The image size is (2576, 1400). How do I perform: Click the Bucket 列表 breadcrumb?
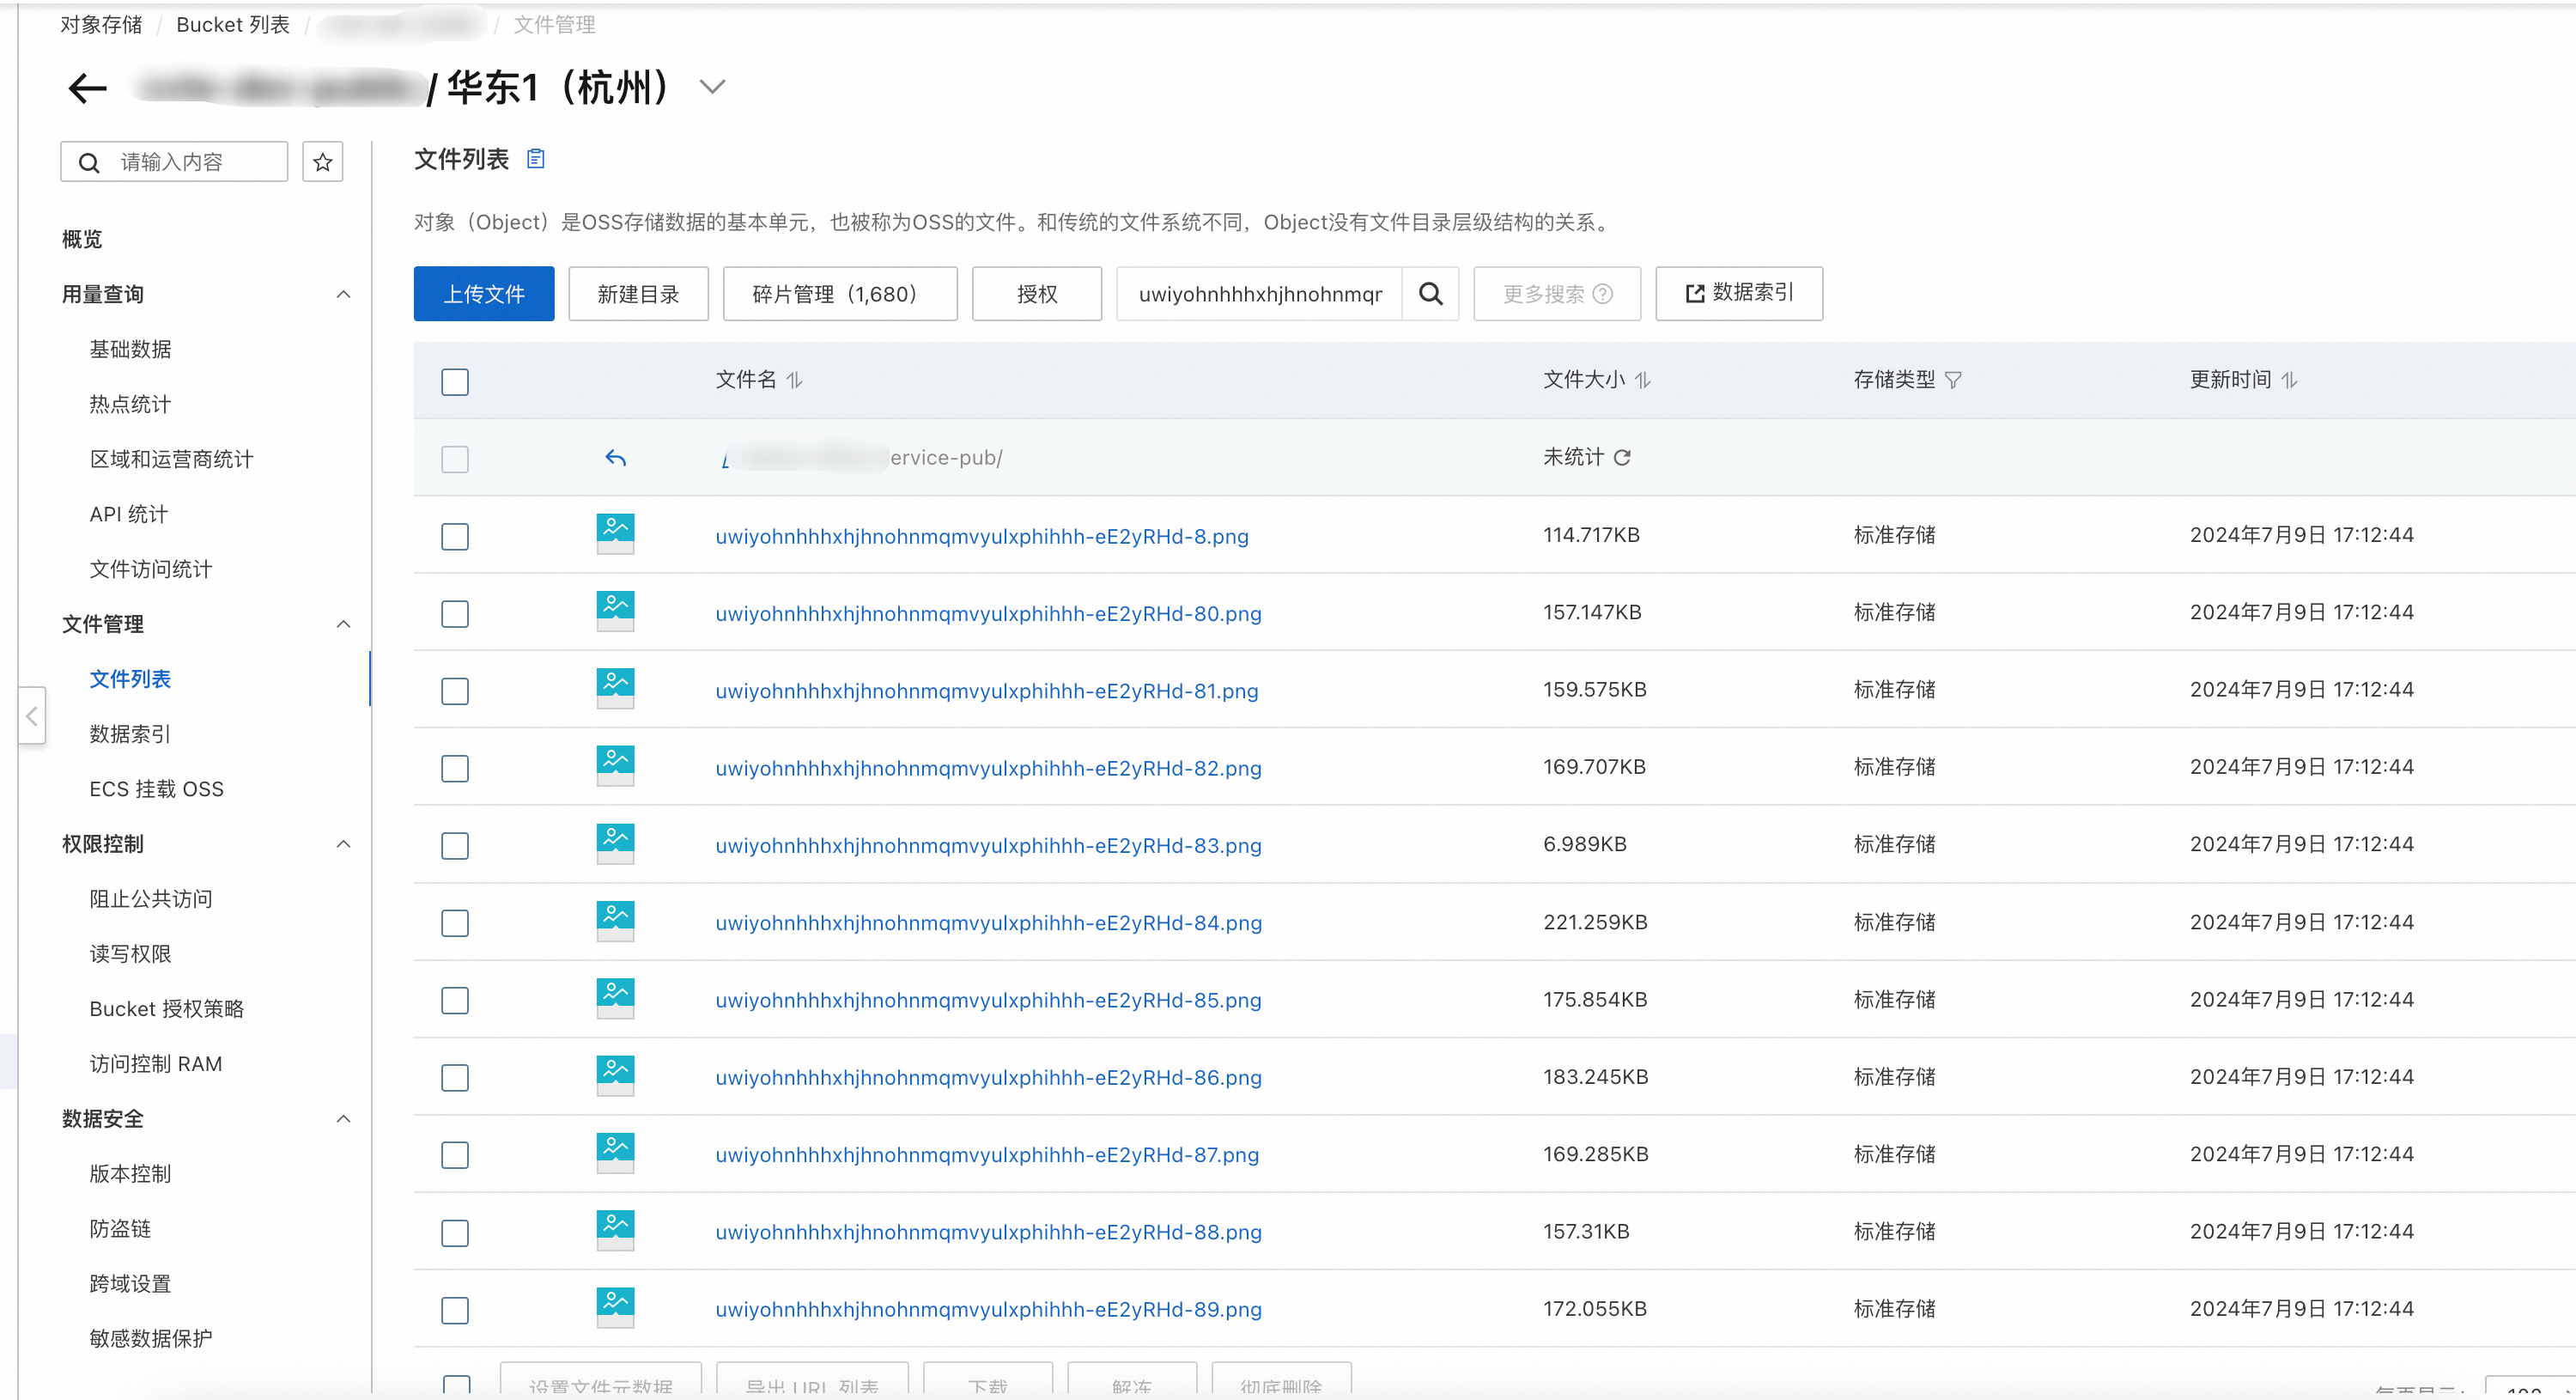point(233,25)
